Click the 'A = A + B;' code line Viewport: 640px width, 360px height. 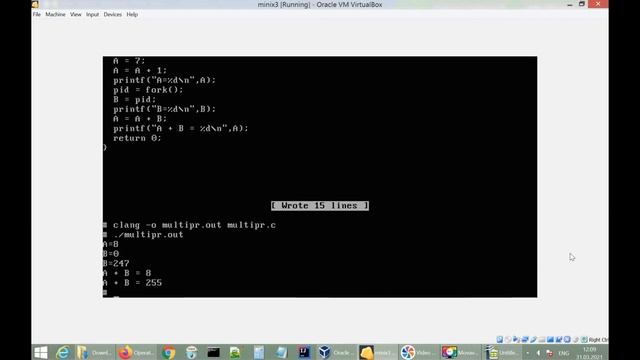140,119
